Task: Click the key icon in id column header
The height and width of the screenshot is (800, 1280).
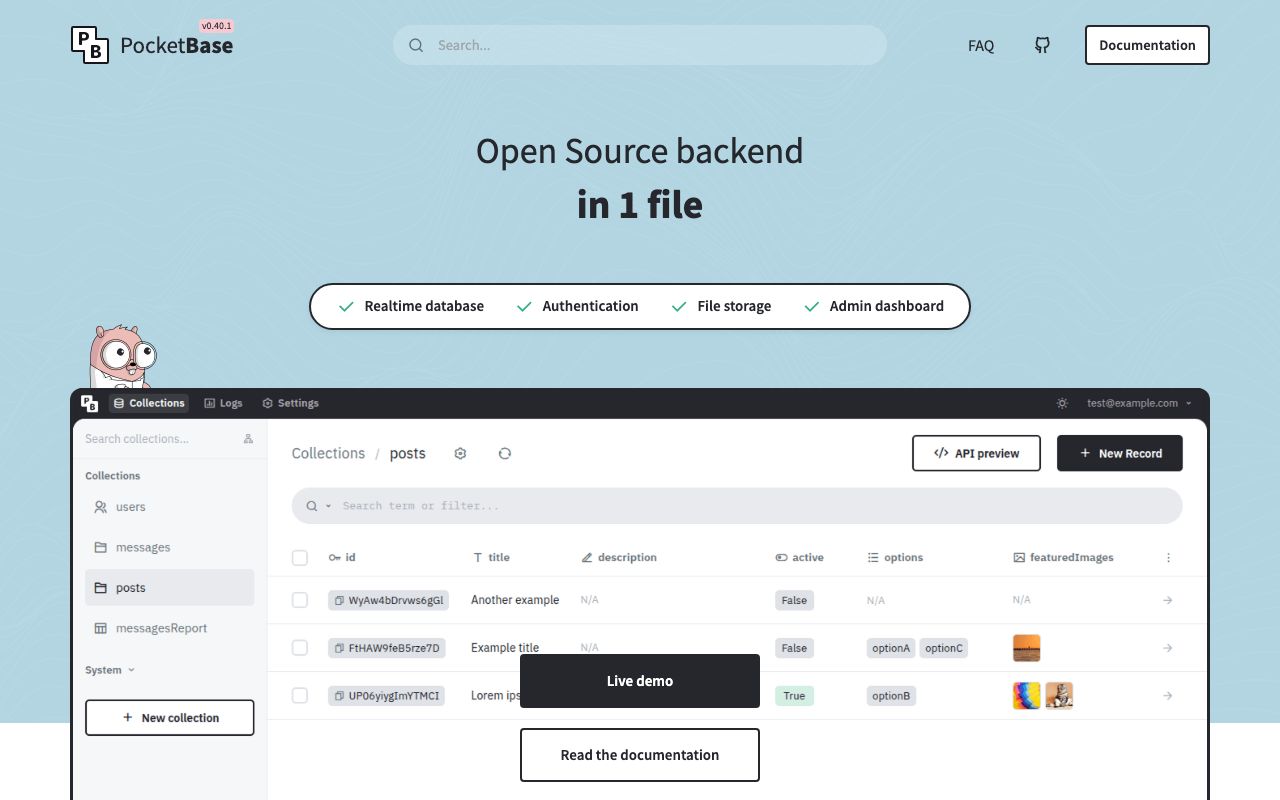Action: pos(335,558)
